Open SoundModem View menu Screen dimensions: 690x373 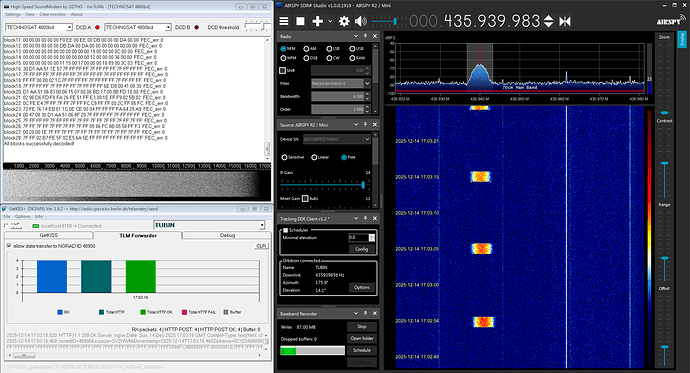click(30, 15)
